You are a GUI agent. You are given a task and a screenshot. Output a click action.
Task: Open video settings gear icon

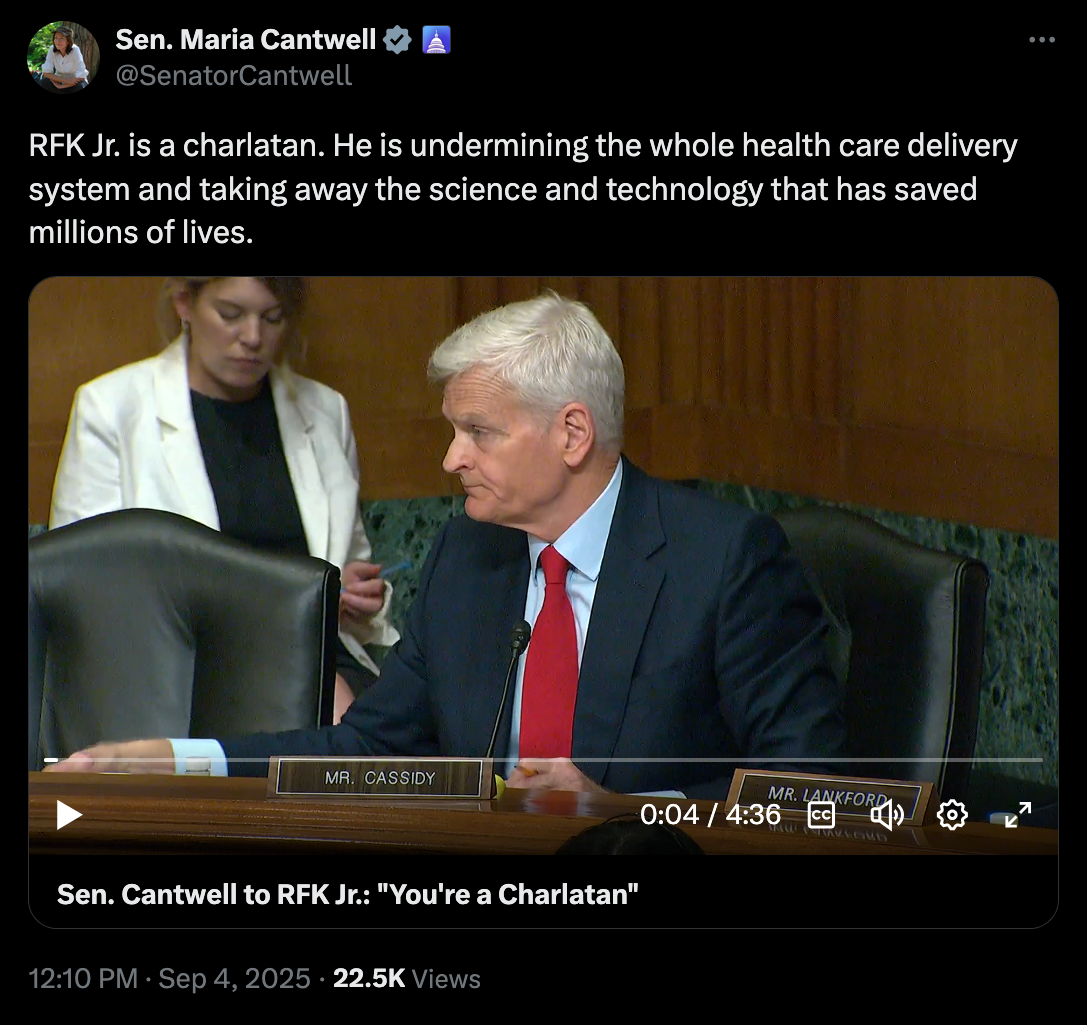[953, 814]
